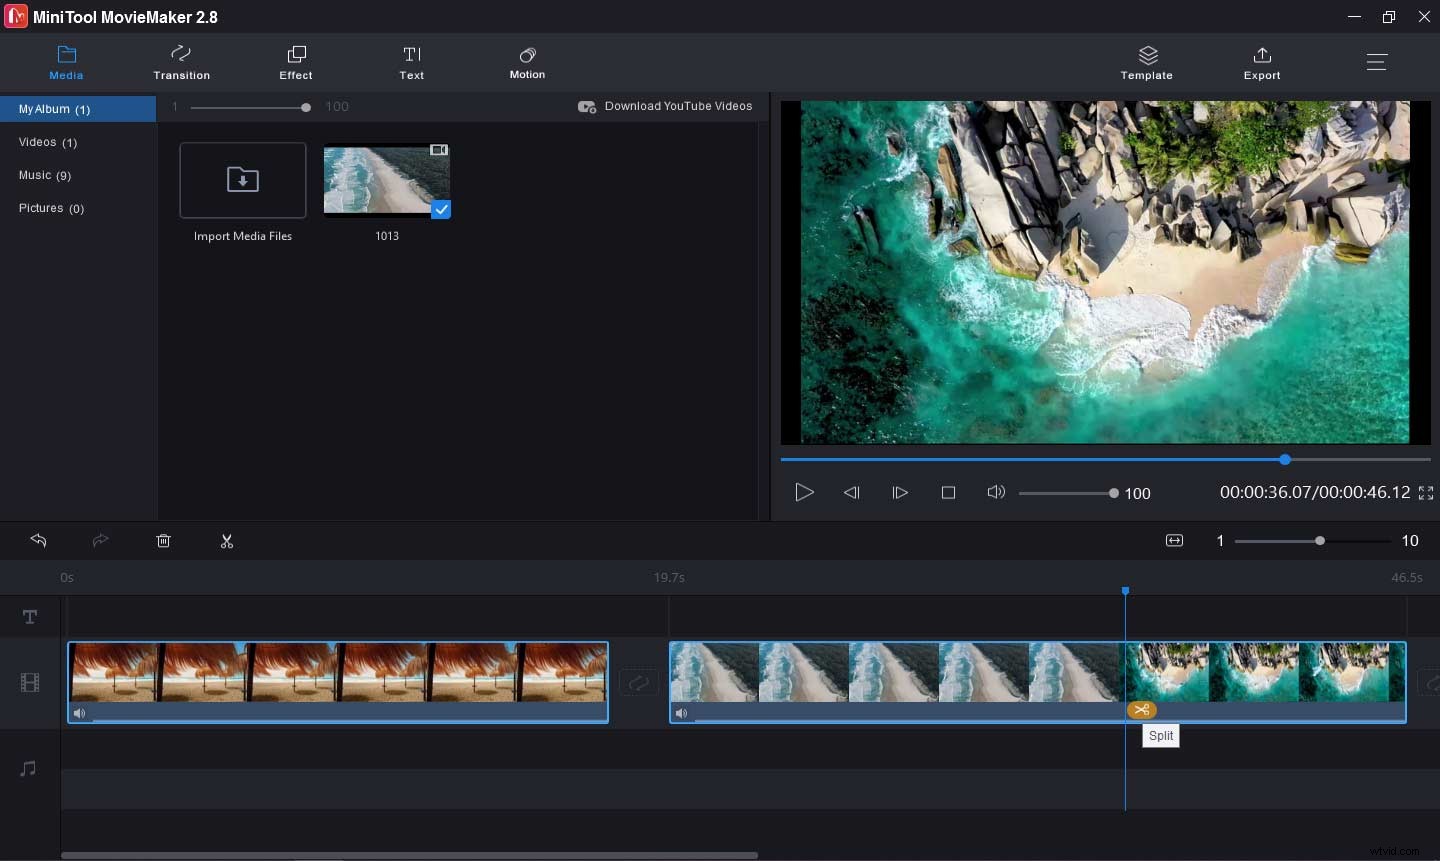The height and width of the screenshot is (861, 1440).
Task: Open the Template gallery
Action: click(1146, 62)
